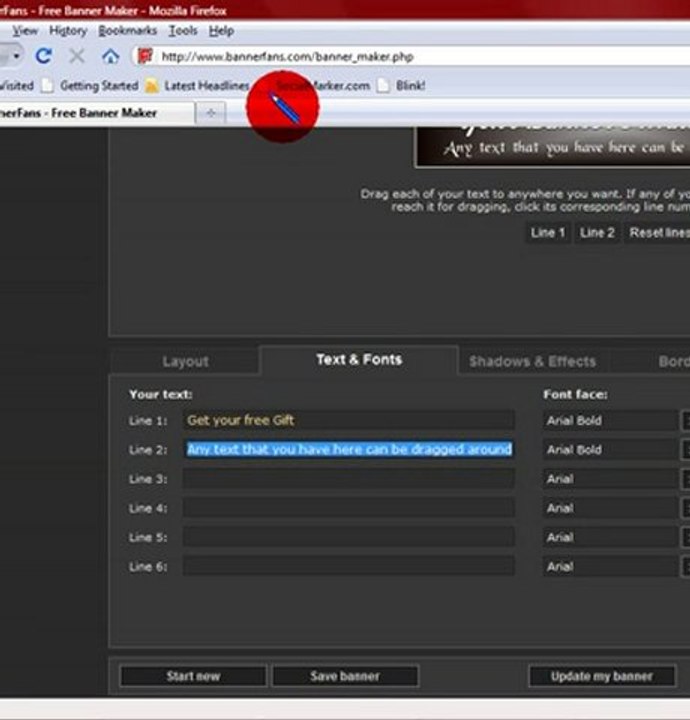690x720 pixels.
Task: Click the Start new button
Action: pos(193,676)
